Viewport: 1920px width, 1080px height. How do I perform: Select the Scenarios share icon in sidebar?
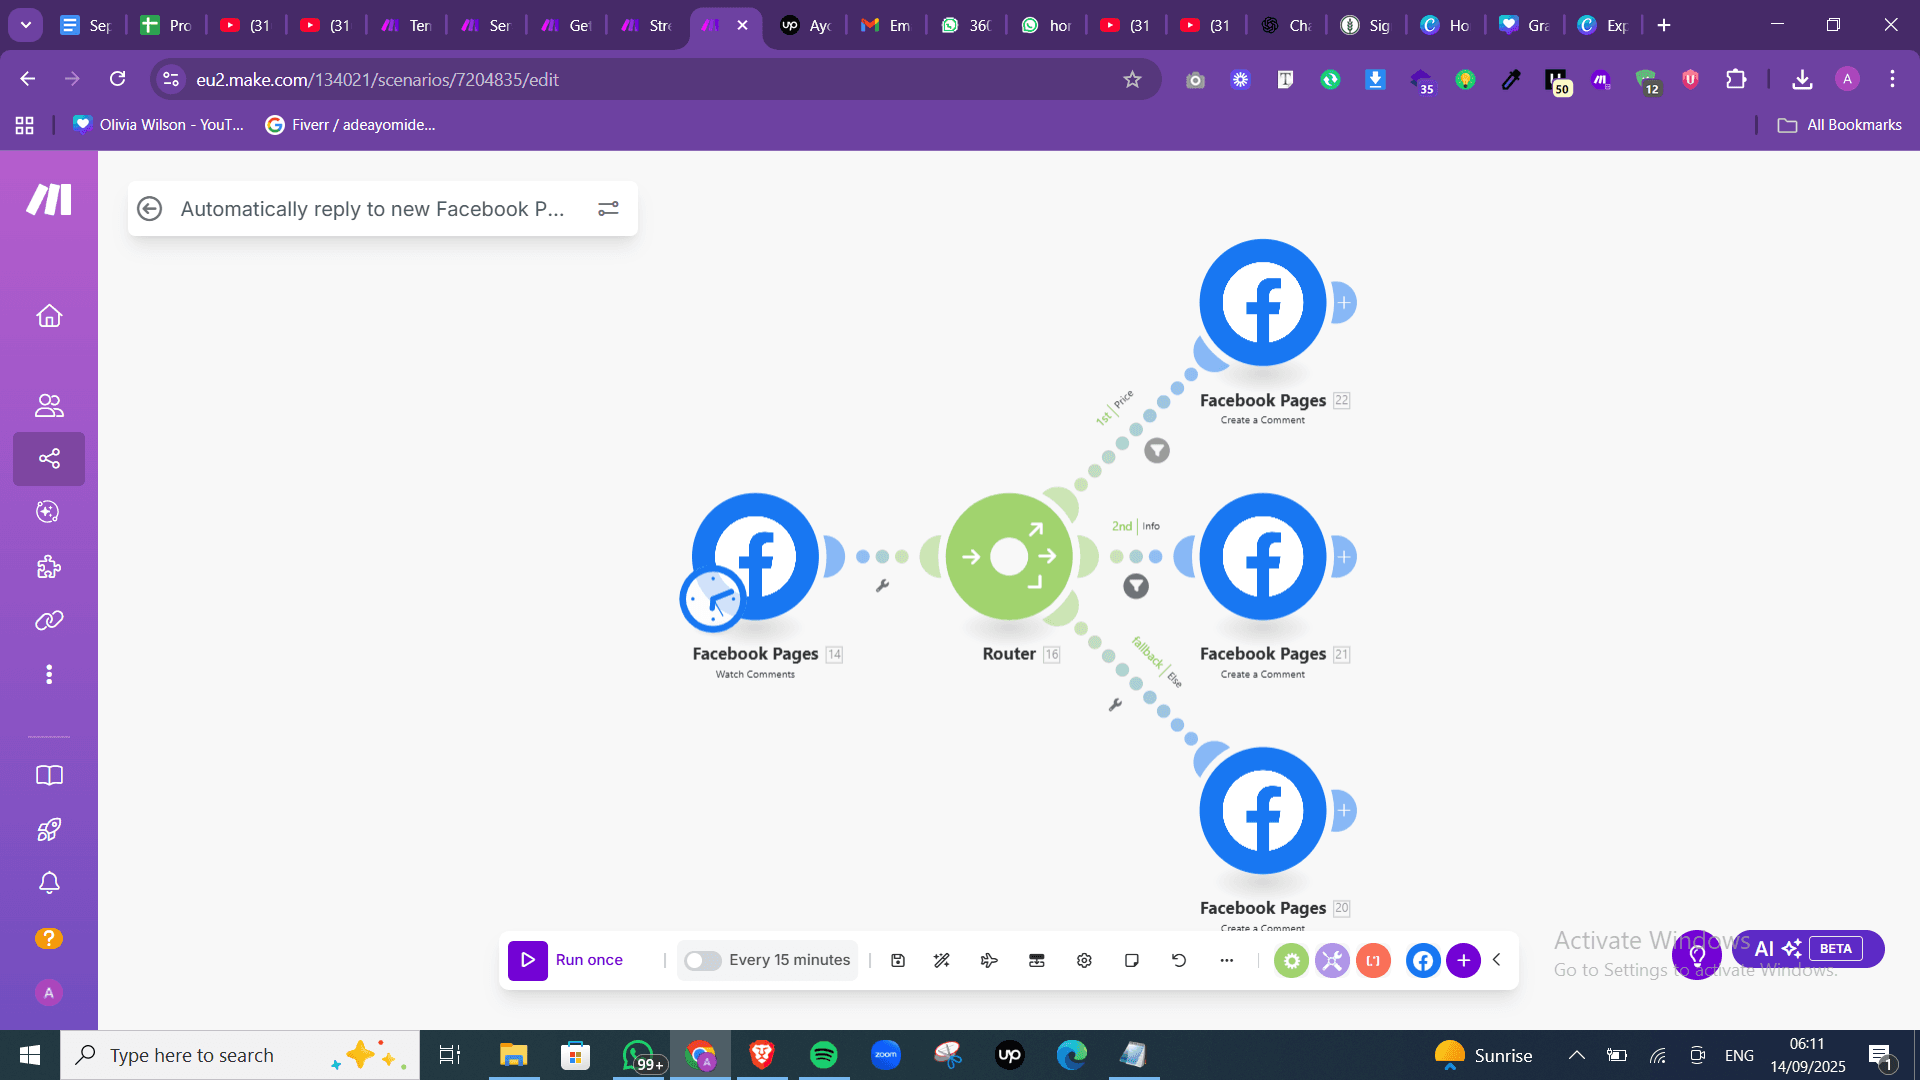click(49, 459)
